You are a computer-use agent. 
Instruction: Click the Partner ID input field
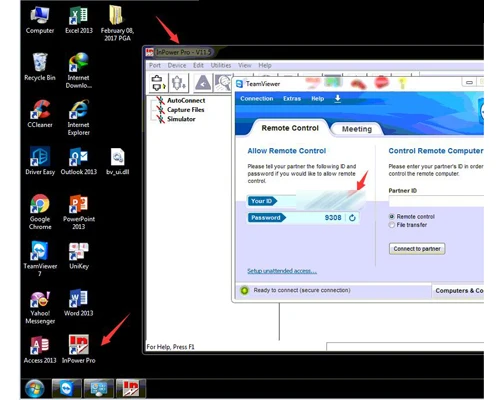tap(436, 201)
